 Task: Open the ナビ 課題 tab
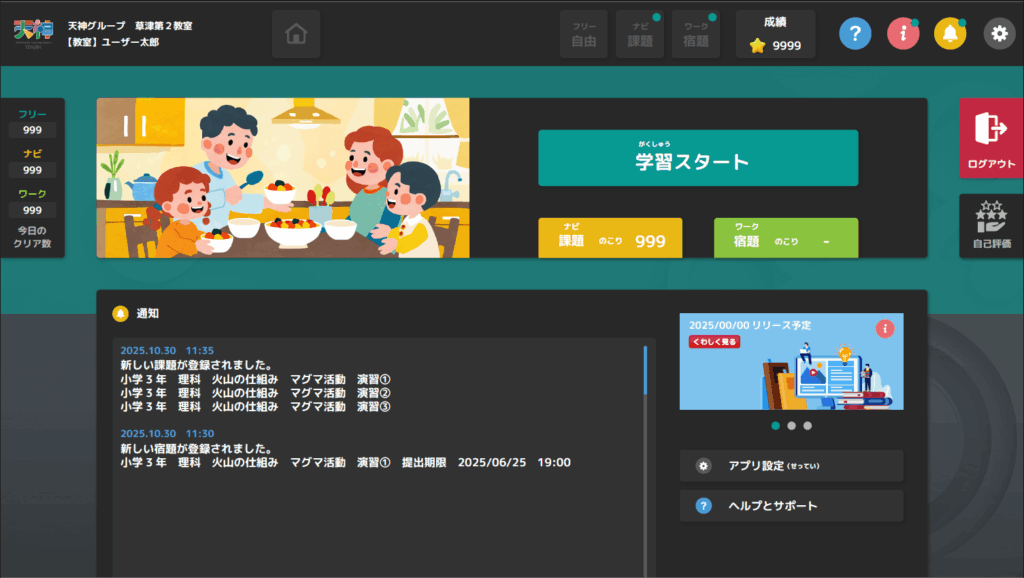click(x=640, y=33)
